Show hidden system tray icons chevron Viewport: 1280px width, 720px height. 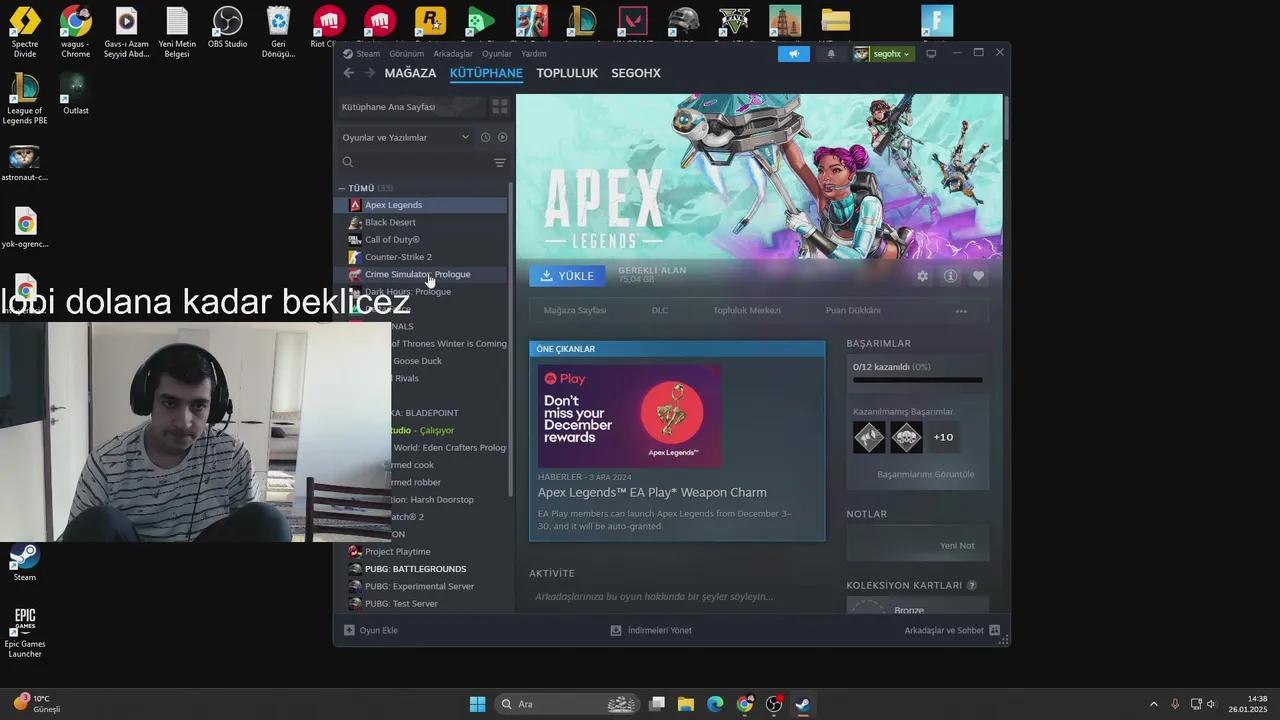(x=1153, y=704)
